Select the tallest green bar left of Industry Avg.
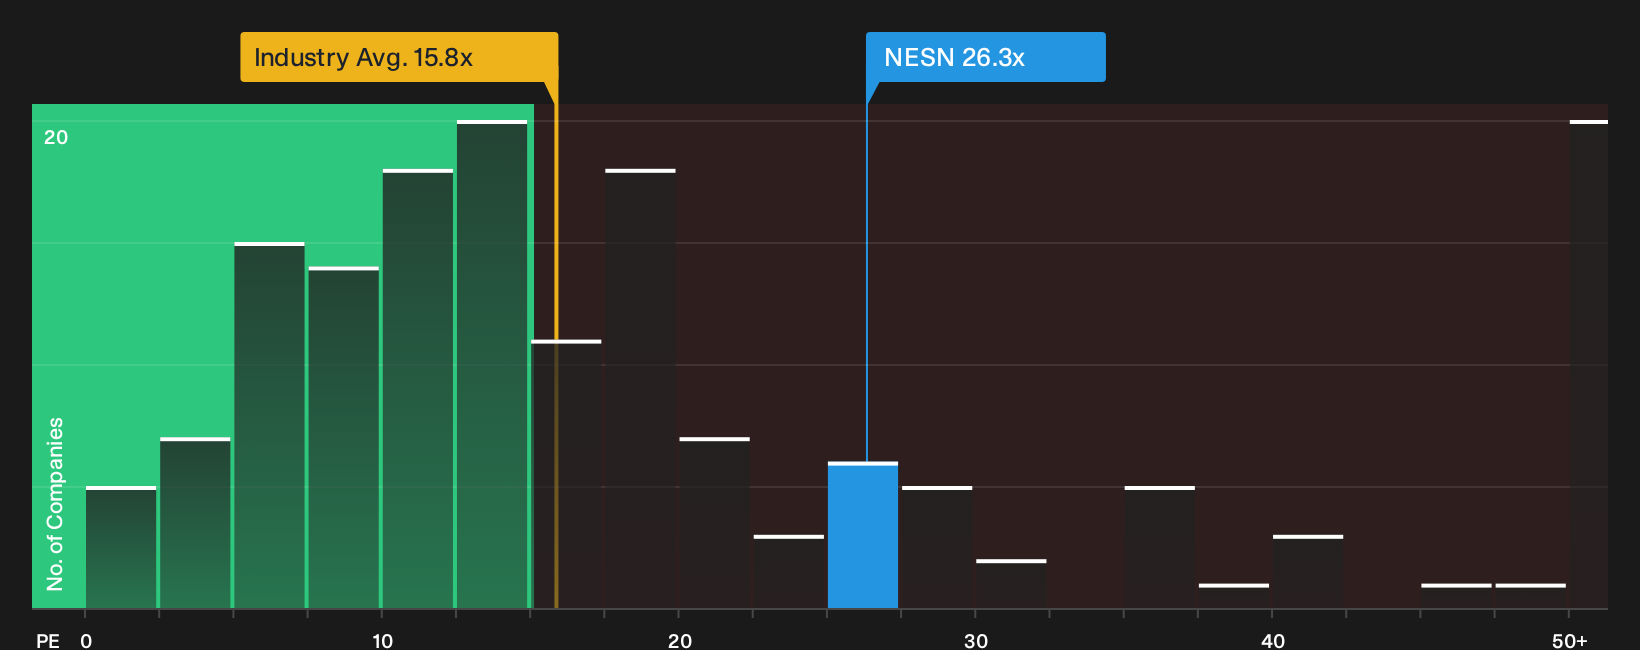 [x=492, y=364]
